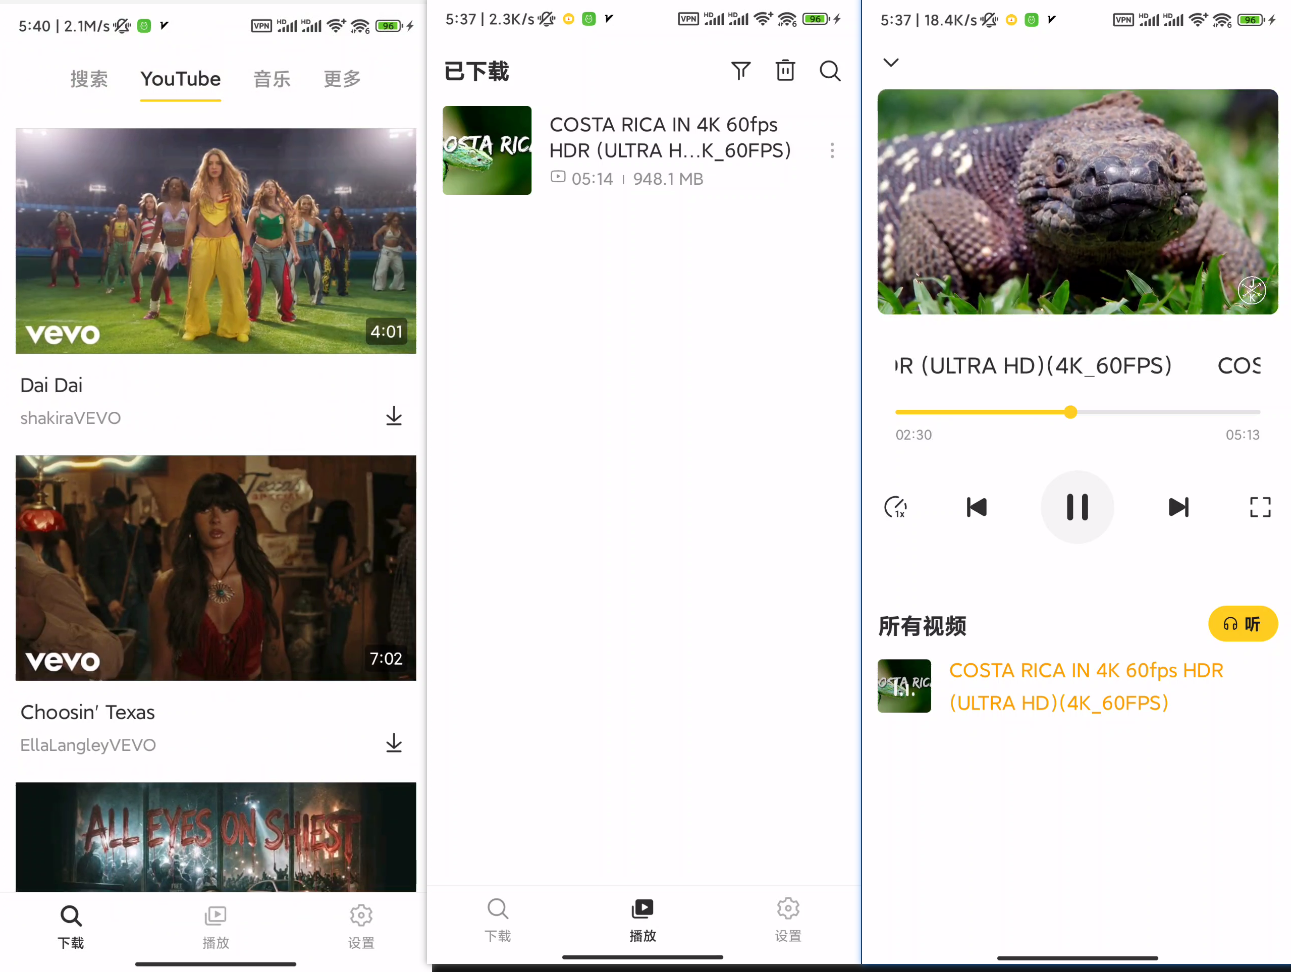Tap 下载 in the YouTube screen's bottom bar
Image resolution: width=1291 pixels, height=972 pixels.
coord(71,927)
